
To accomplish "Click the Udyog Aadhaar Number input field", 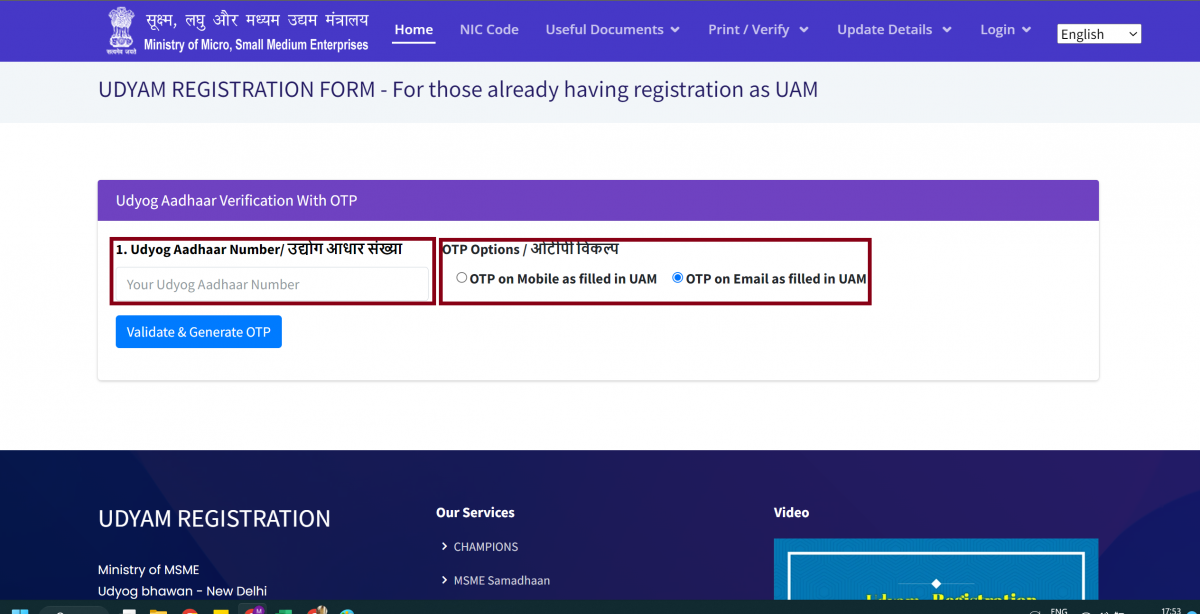I will coord(272,284).
